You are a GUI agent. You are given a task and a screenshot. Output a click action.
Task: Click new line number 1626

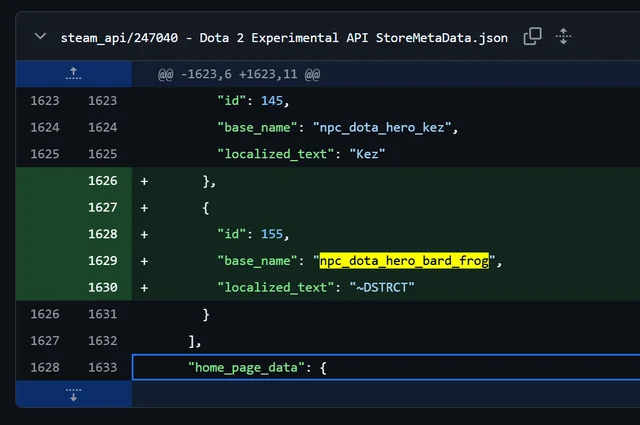click(x=102, y=180)
